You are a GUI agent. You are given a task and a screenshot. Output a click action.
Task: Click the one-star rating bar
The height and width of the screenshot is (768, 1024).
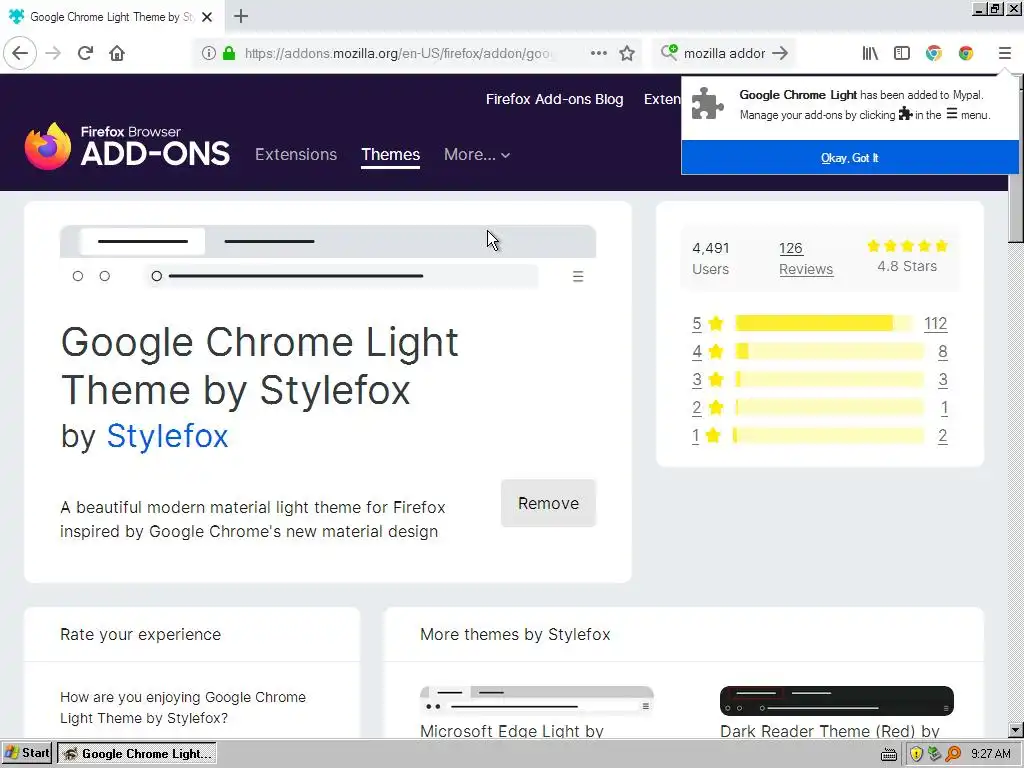tap(829, 436)
